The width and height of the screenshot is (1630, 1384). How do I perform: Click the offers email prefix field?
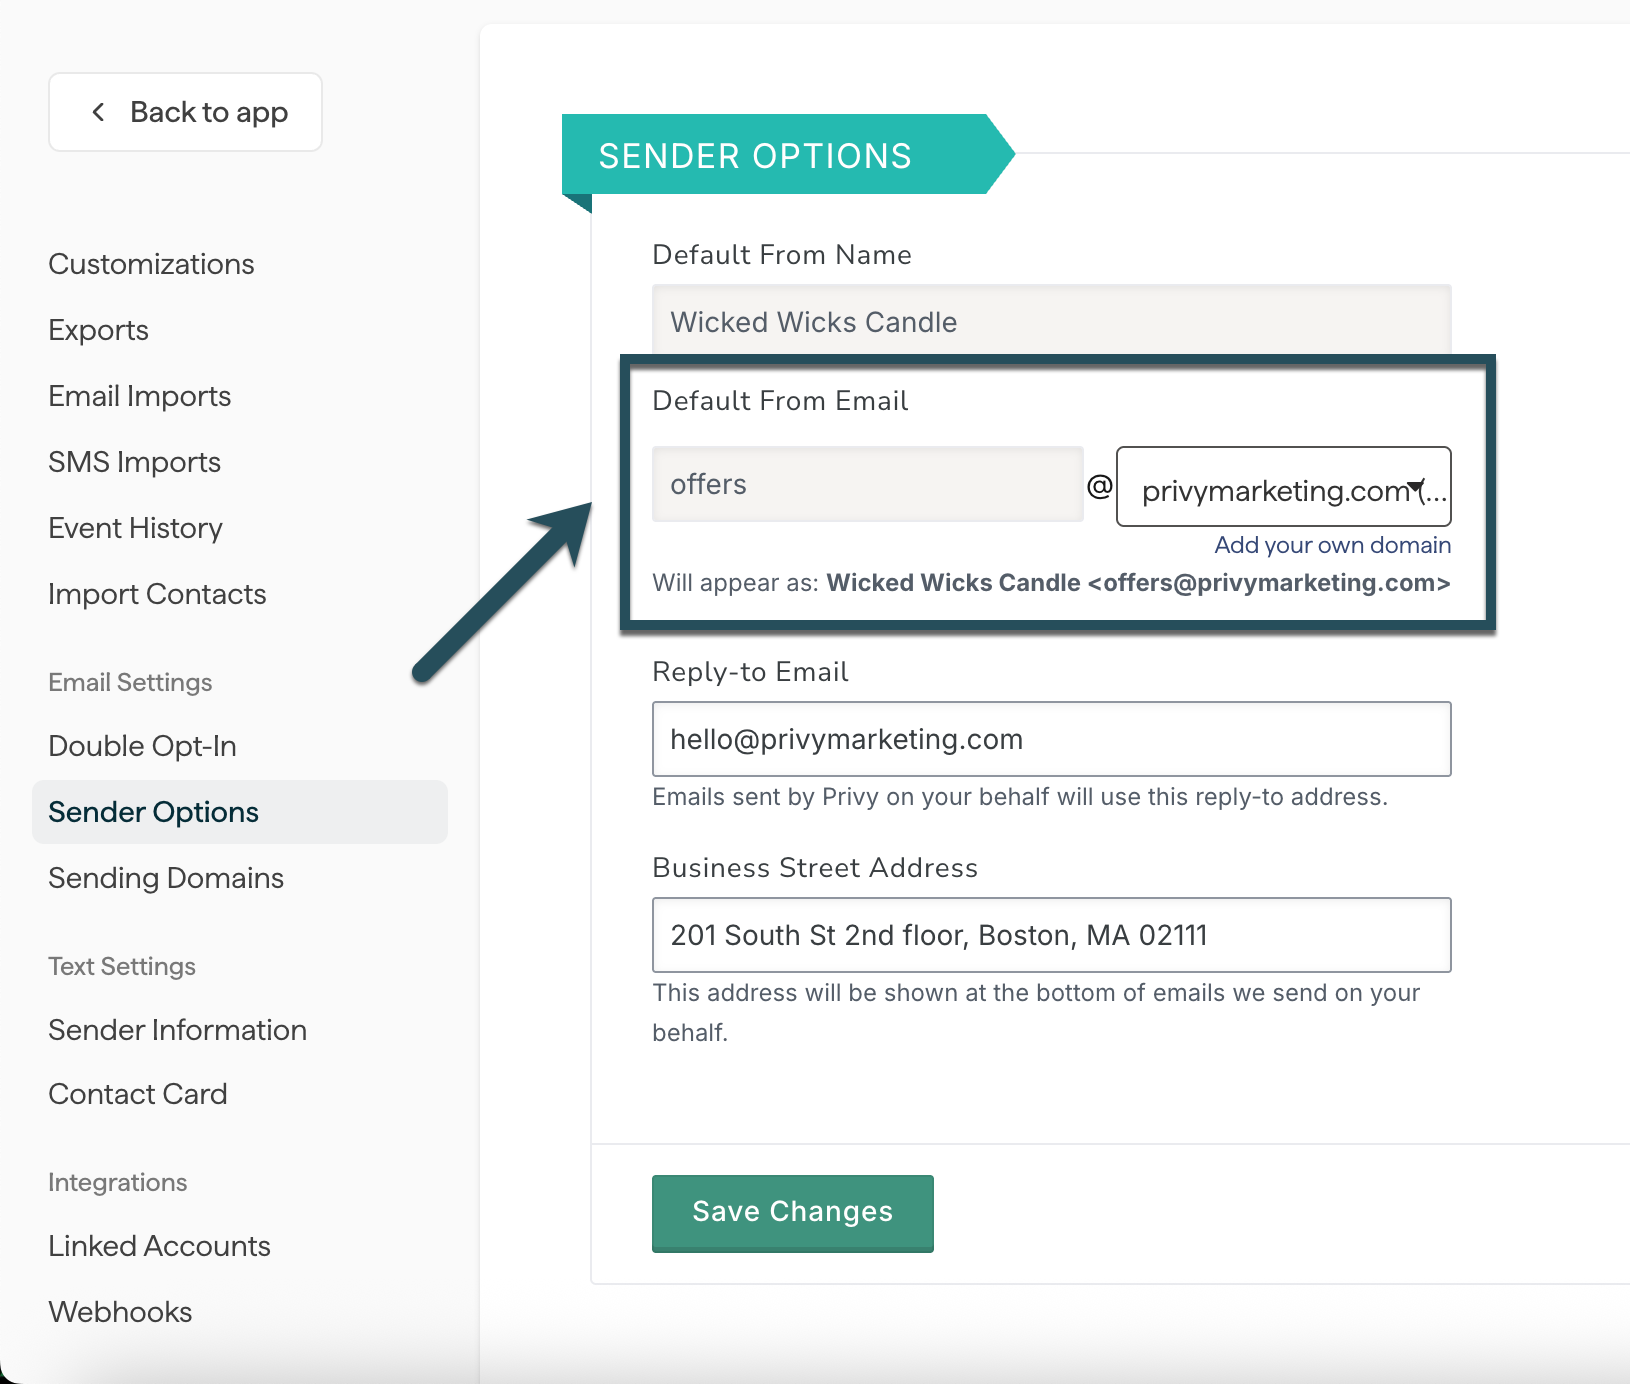click(868, 484)
